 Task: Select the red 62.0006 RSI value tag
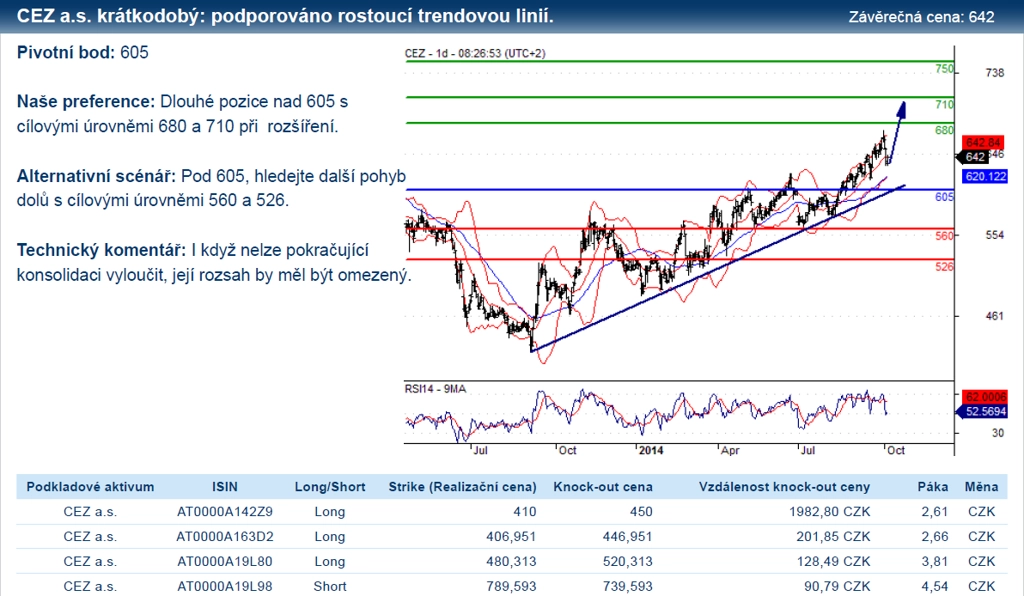(985, 397)
